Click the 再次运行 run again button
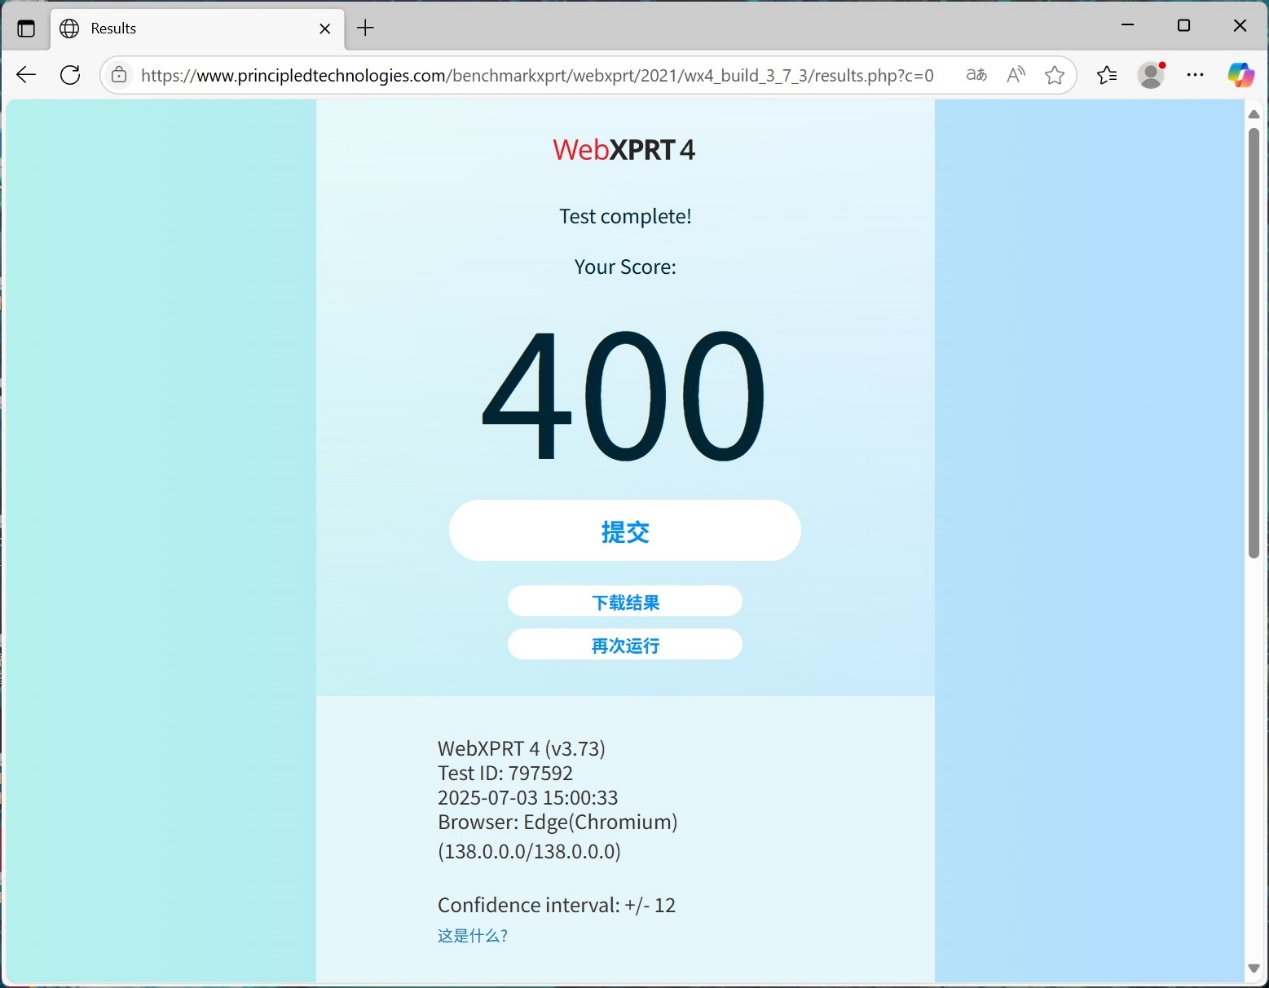 [x=625, y=645]
